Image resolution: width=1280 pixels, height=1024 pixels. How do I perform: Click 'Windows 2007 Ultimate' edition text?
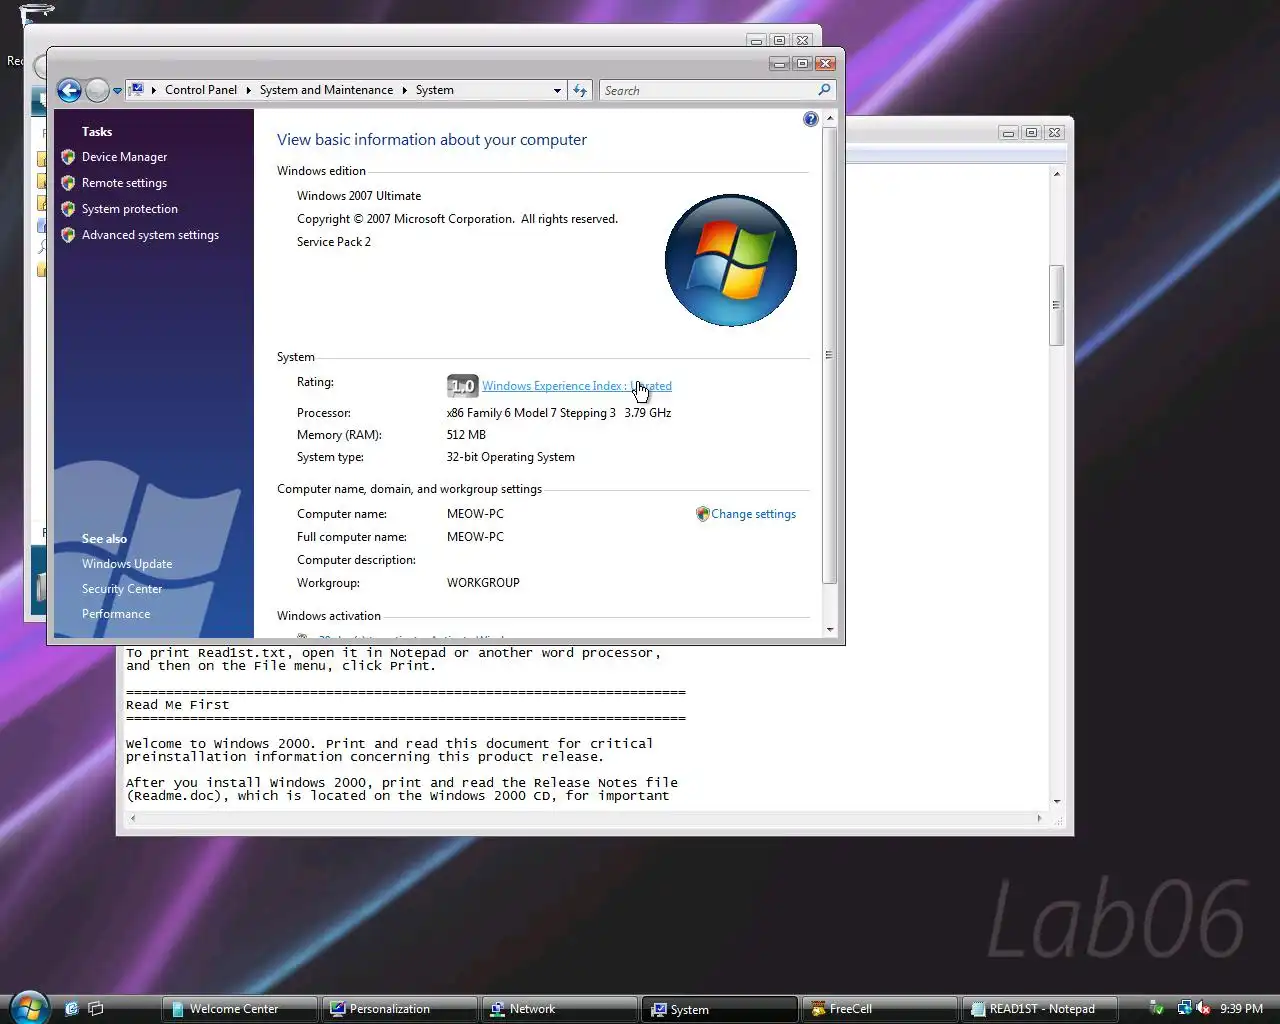[359, 196]
